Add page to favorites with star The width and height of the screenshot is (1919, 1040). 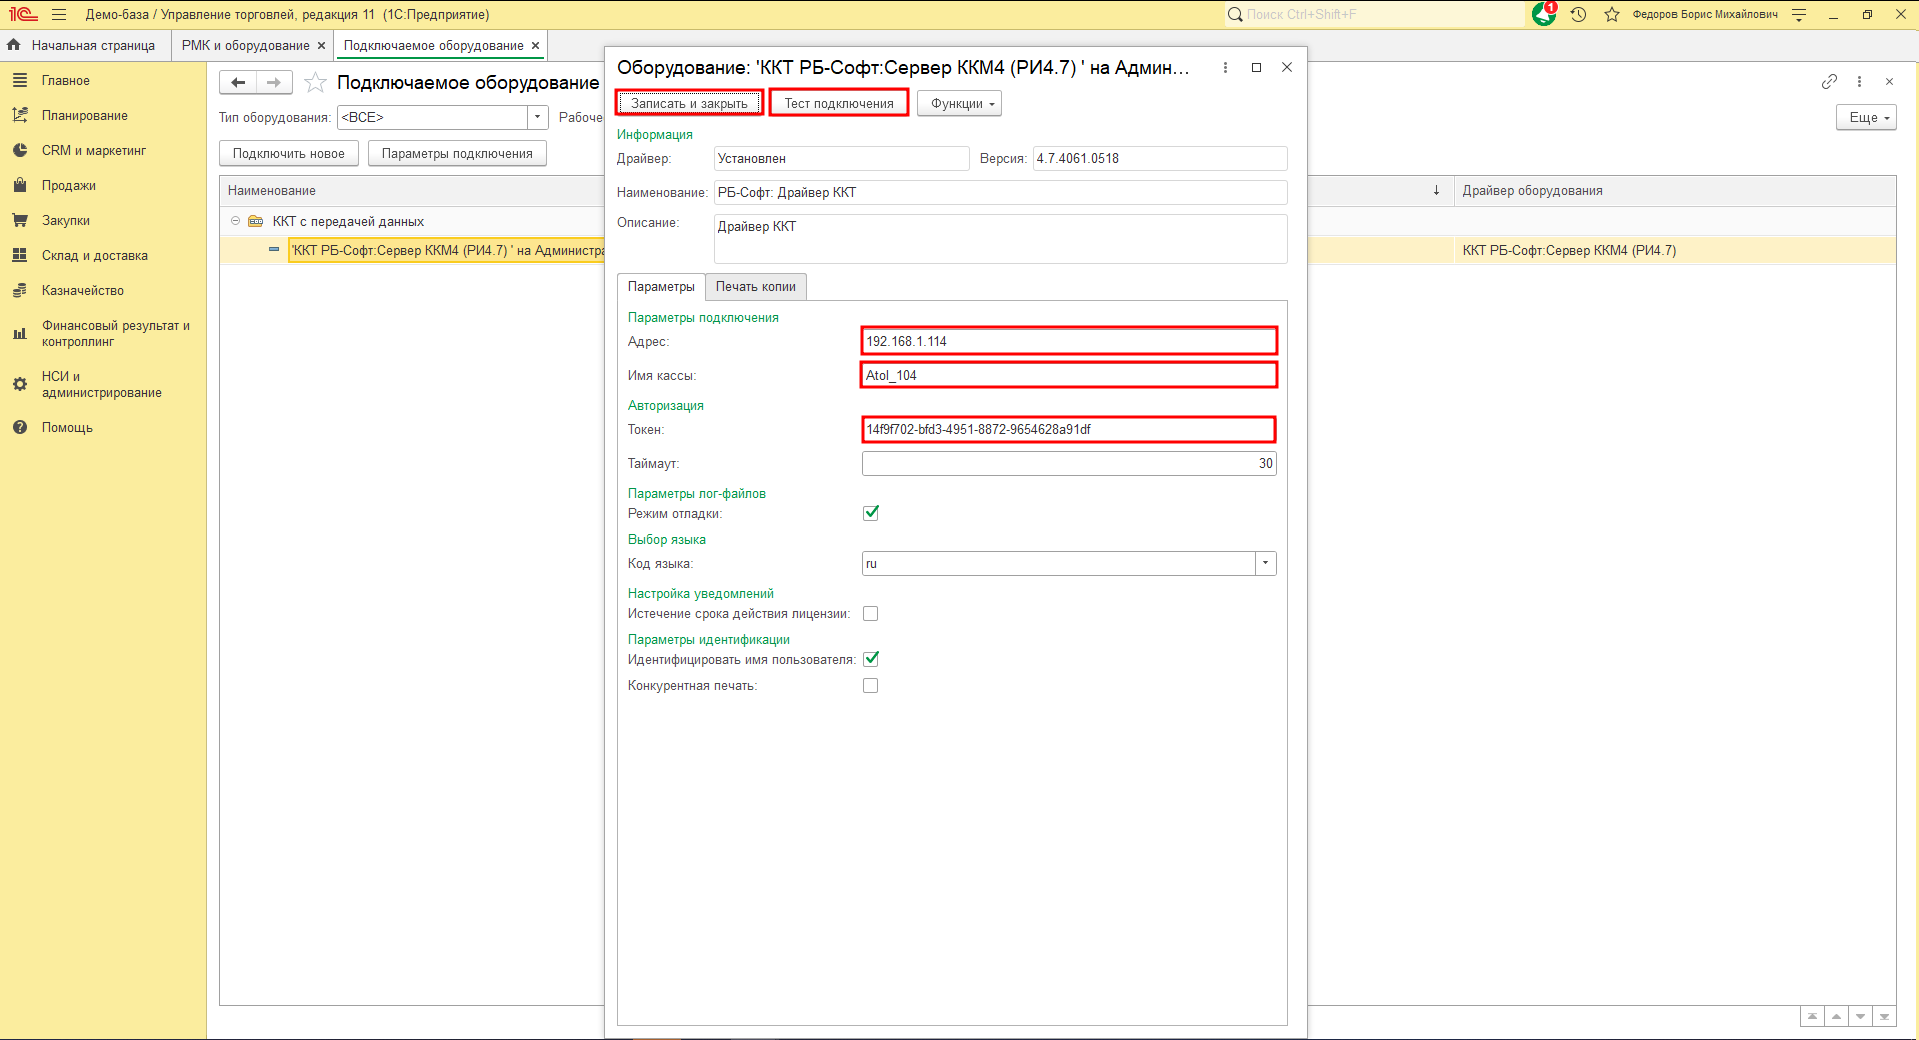tap(315, 83)
